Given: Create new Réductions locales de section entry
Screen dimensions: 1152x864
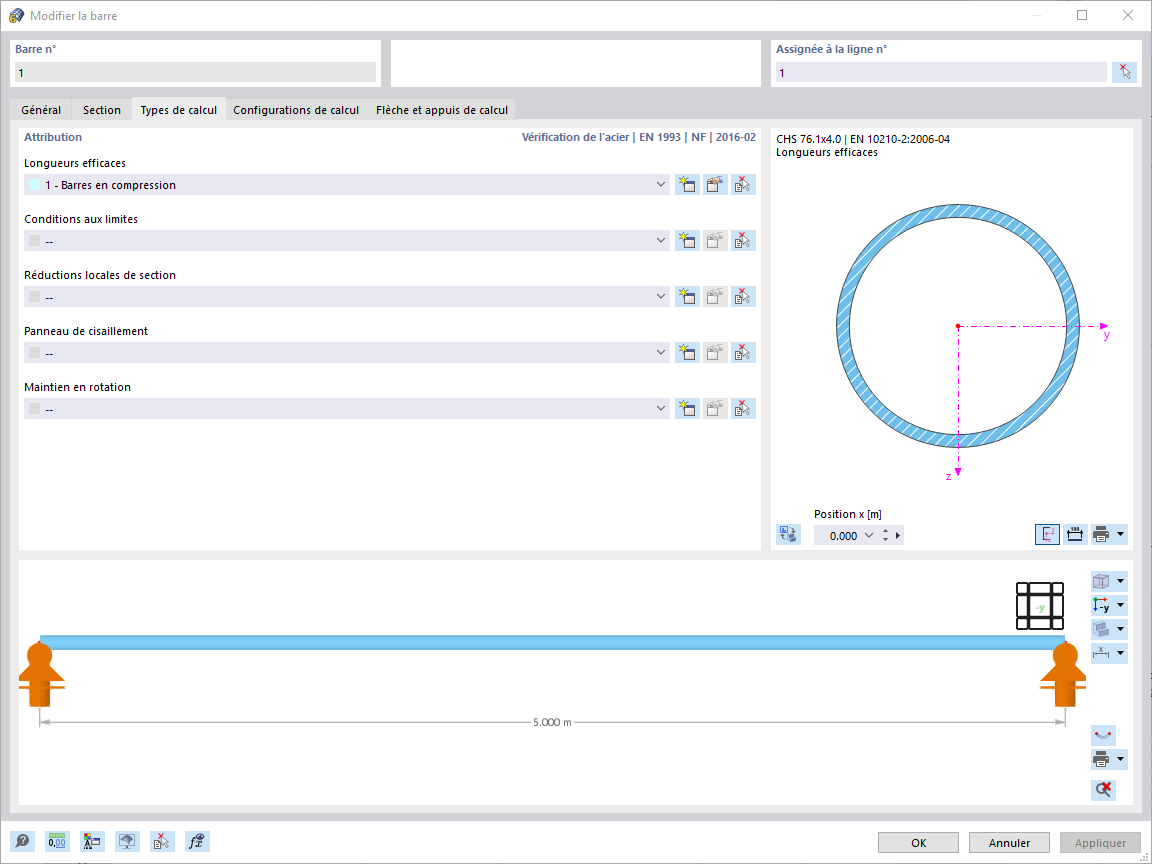Looking at the screenshot, I should tap(687, 296).
